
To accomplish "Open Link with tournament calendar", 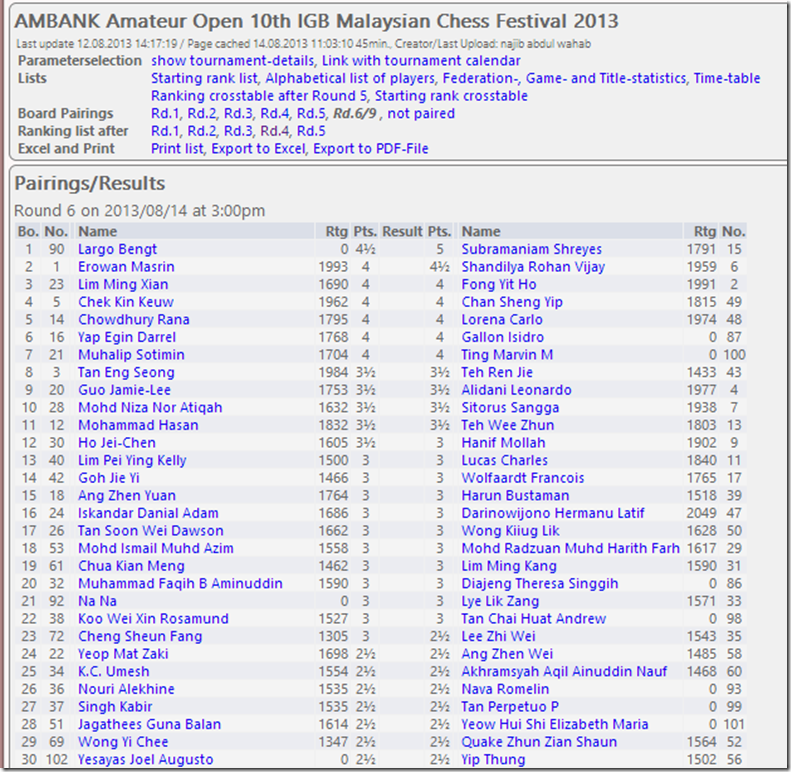I will coord(421,61).
